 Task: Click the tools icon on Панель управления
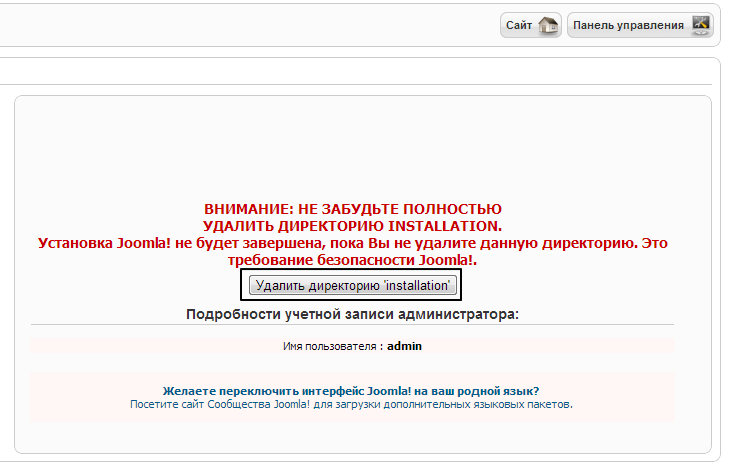click(701, 25)
